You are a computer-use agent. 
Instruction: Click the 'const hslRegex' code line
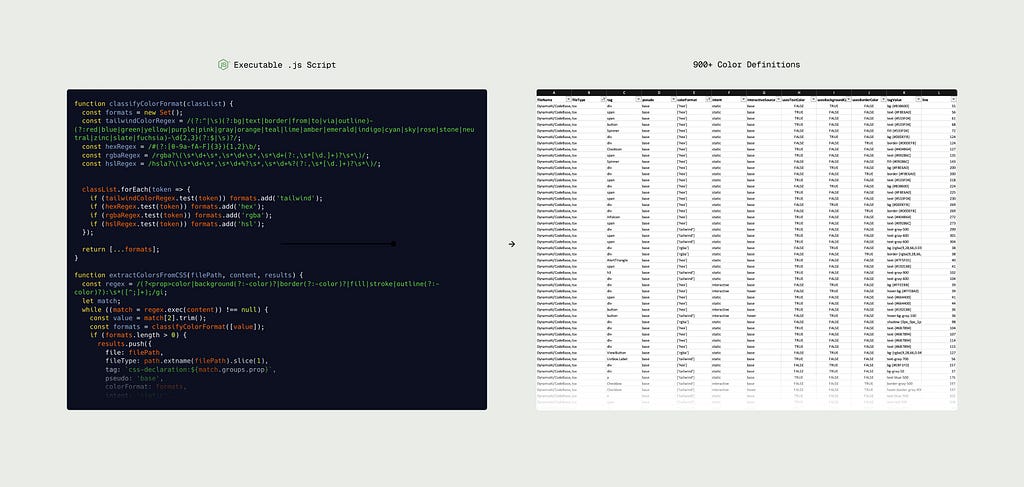click(231, 164)
